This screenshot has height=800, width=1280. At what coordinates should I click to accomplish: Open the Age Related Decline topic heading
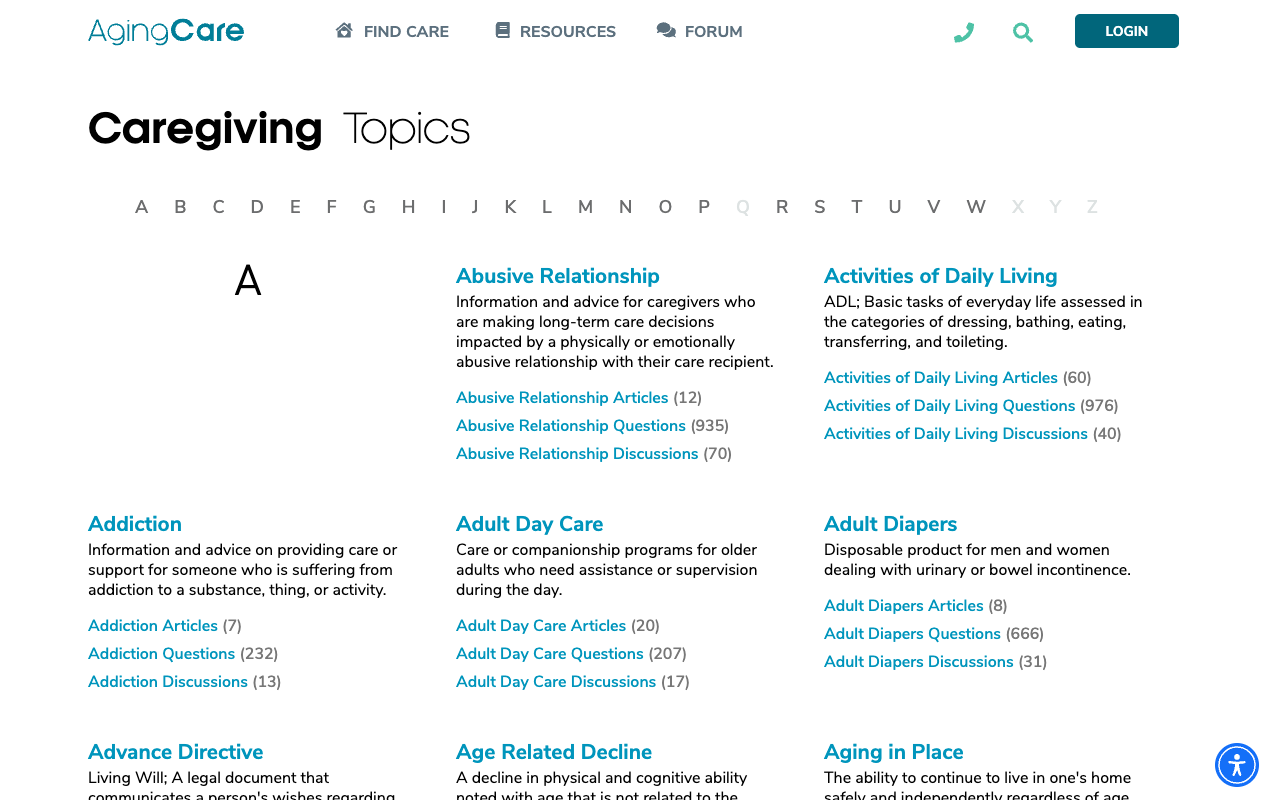tap(554, 752)
